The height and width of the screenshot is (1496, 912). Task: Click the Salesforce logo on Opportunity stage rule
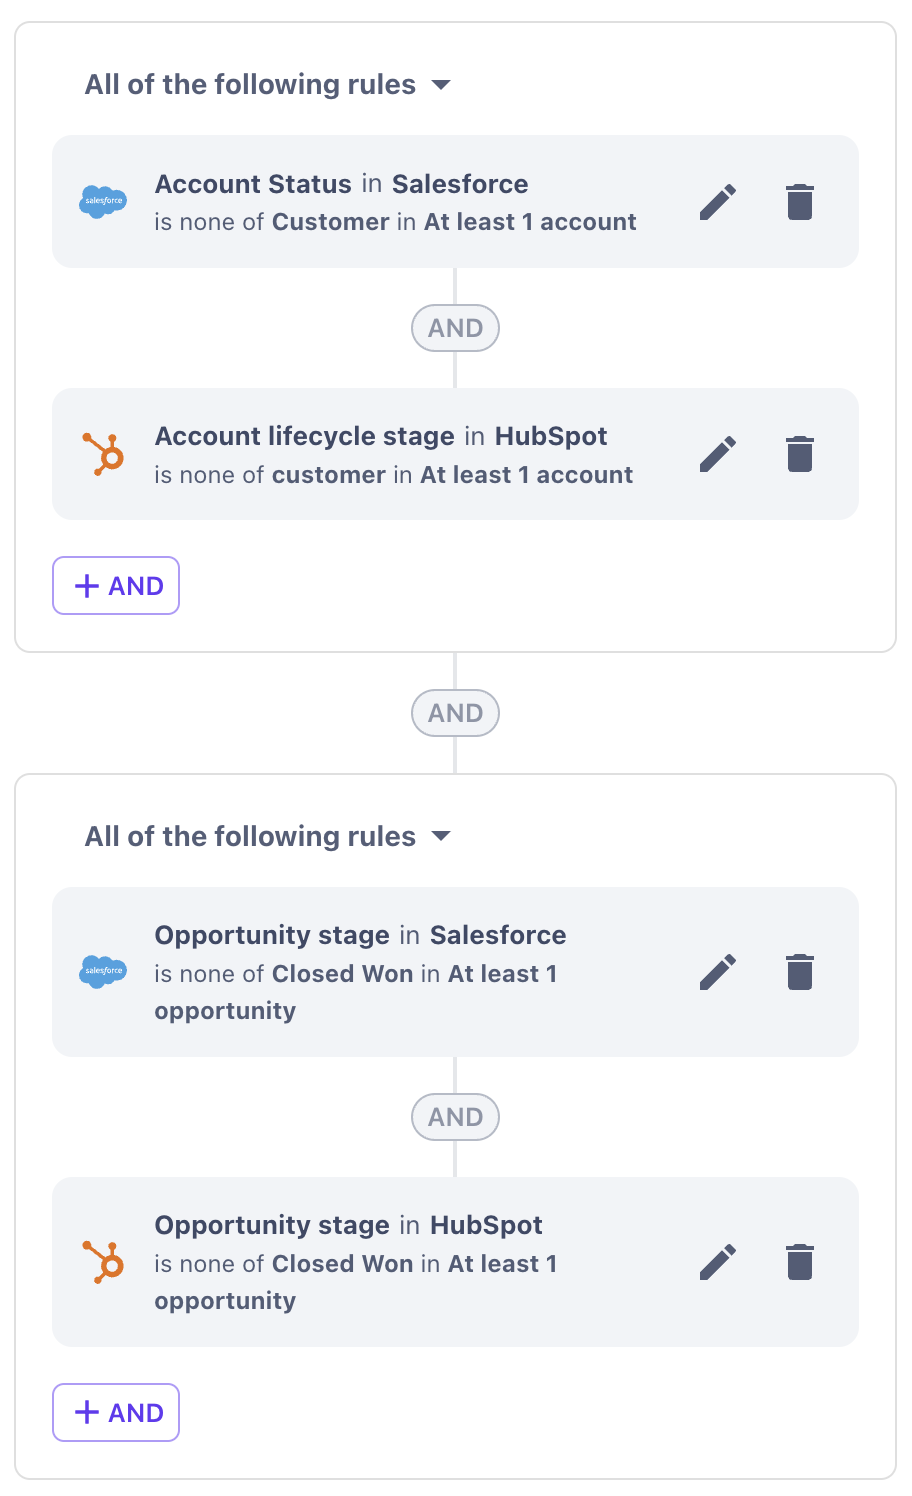click(103, 972)
